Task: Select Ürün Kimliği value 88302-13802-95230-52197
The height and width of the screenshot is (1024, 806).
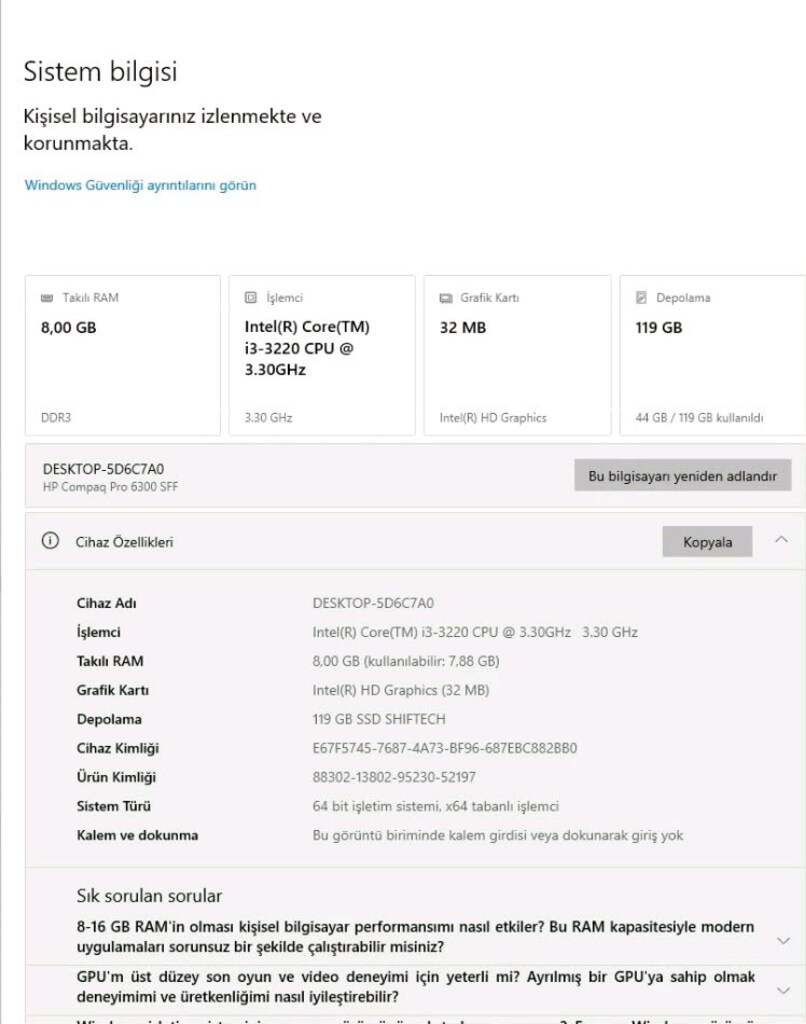Action: pyautogui.click(x=394, y=777)
